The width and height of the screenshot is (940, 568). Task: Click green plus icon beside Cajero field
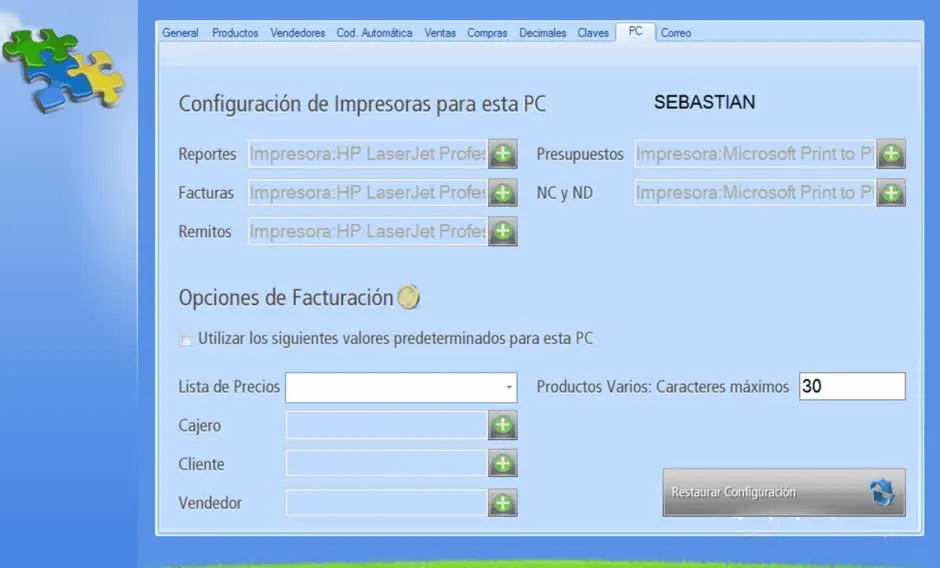(x=503, y=425)
